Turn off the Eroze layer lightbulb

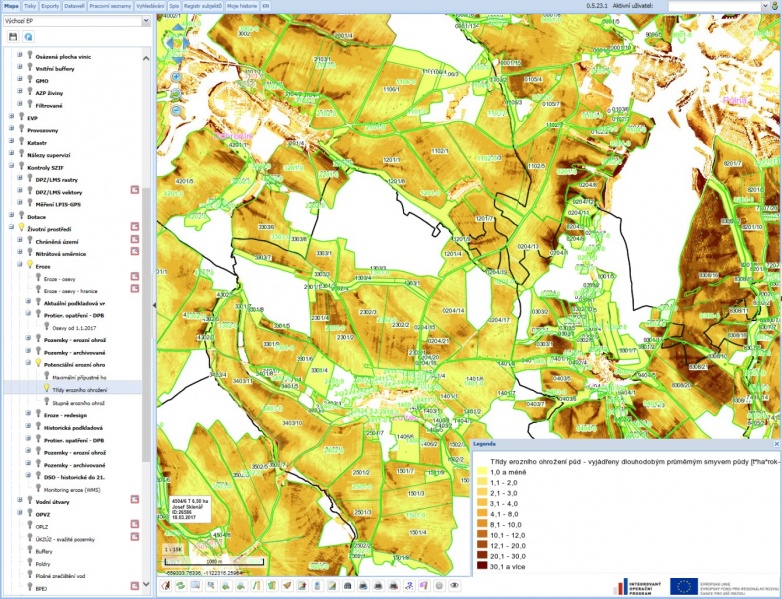point(29,265)
